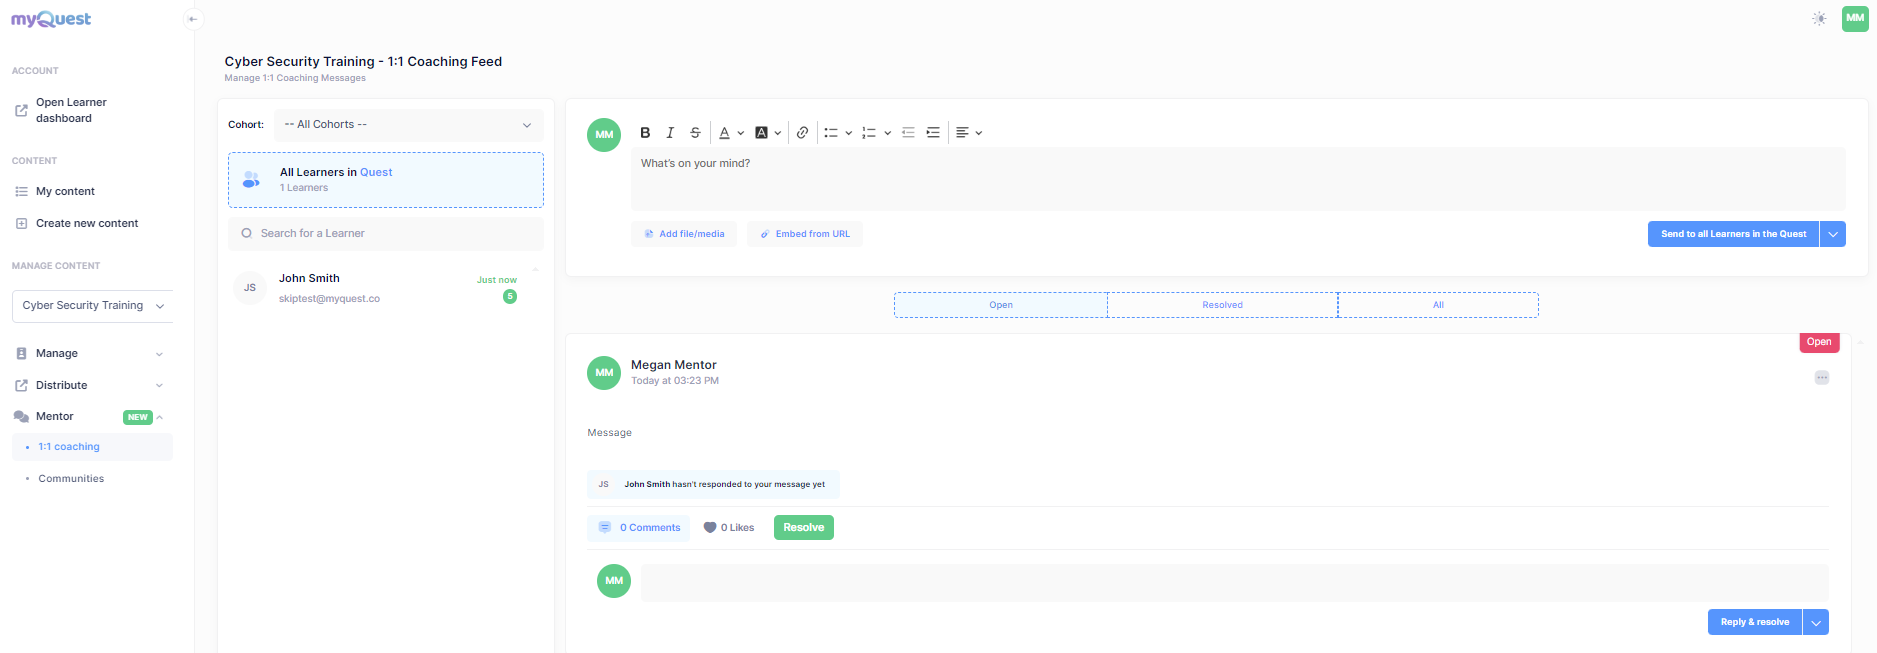Click the green Resolve button
The height and width of the screenshot is (653, 1877).
(x=803, y=528)
